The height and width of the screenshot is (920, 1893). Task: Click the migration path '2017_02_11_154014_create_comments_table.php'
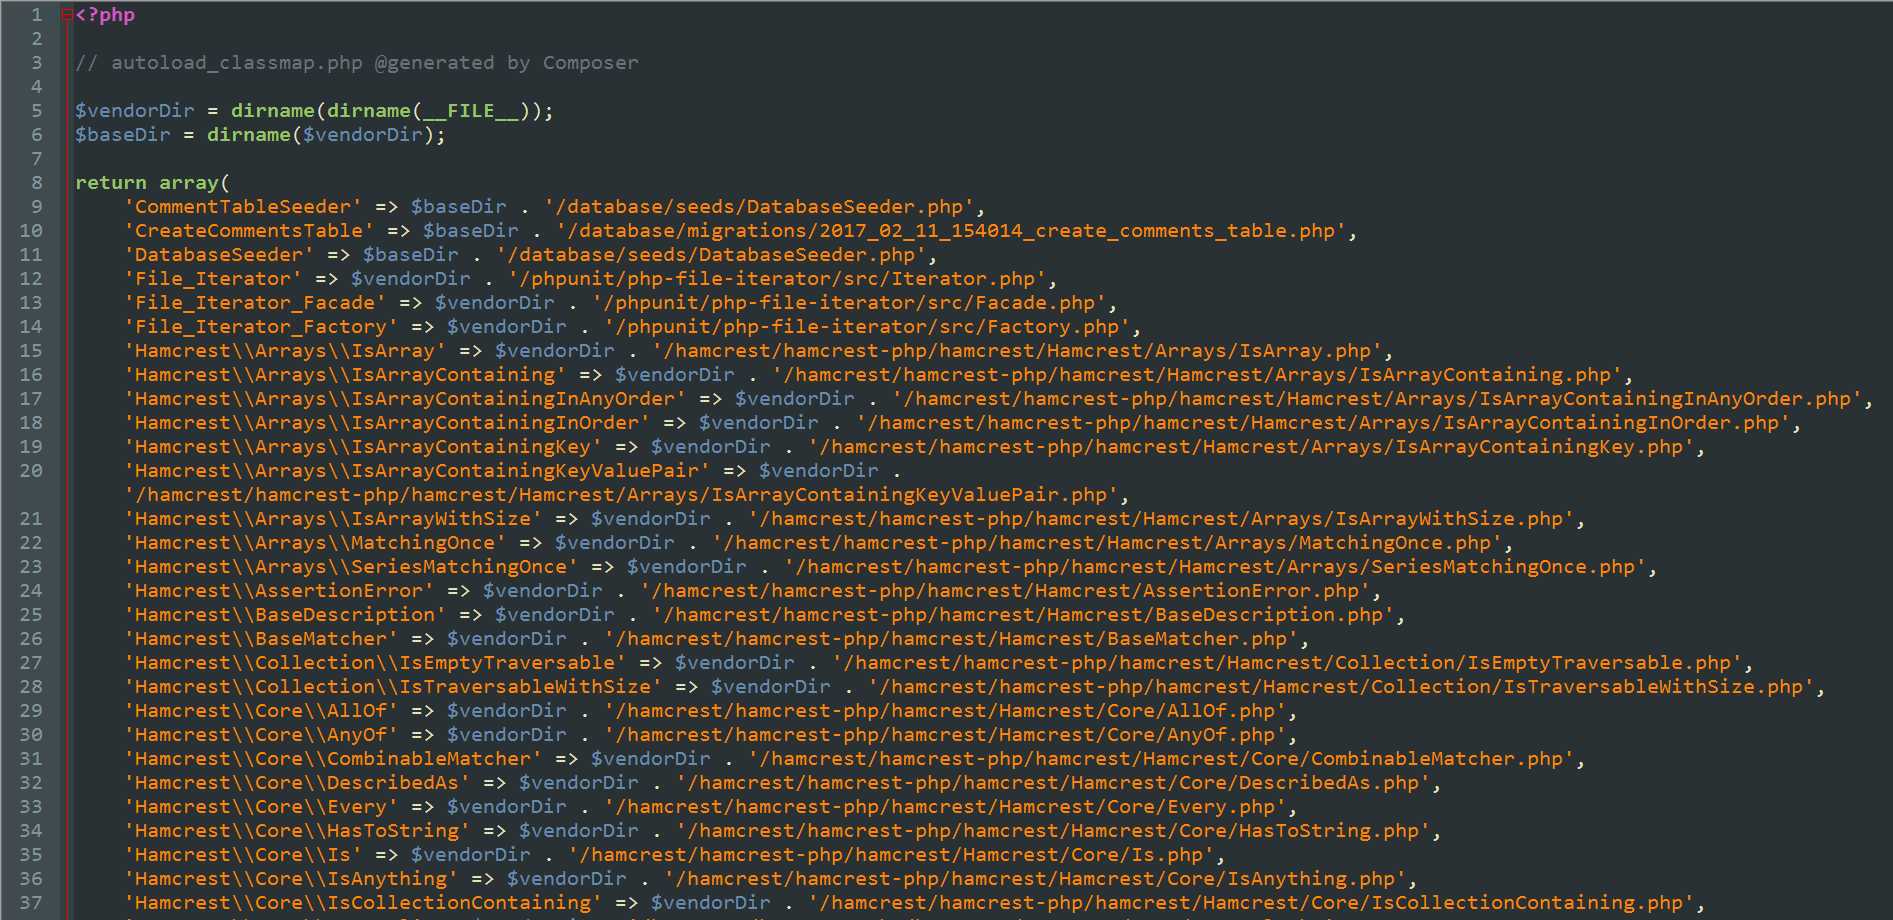tap(1078, 231)
